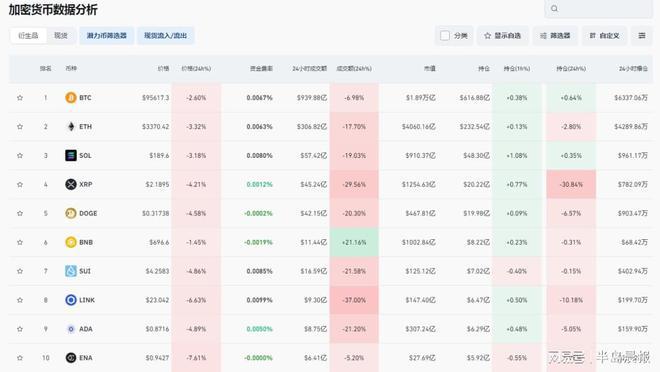Click the DOGE coin logo

71,213
